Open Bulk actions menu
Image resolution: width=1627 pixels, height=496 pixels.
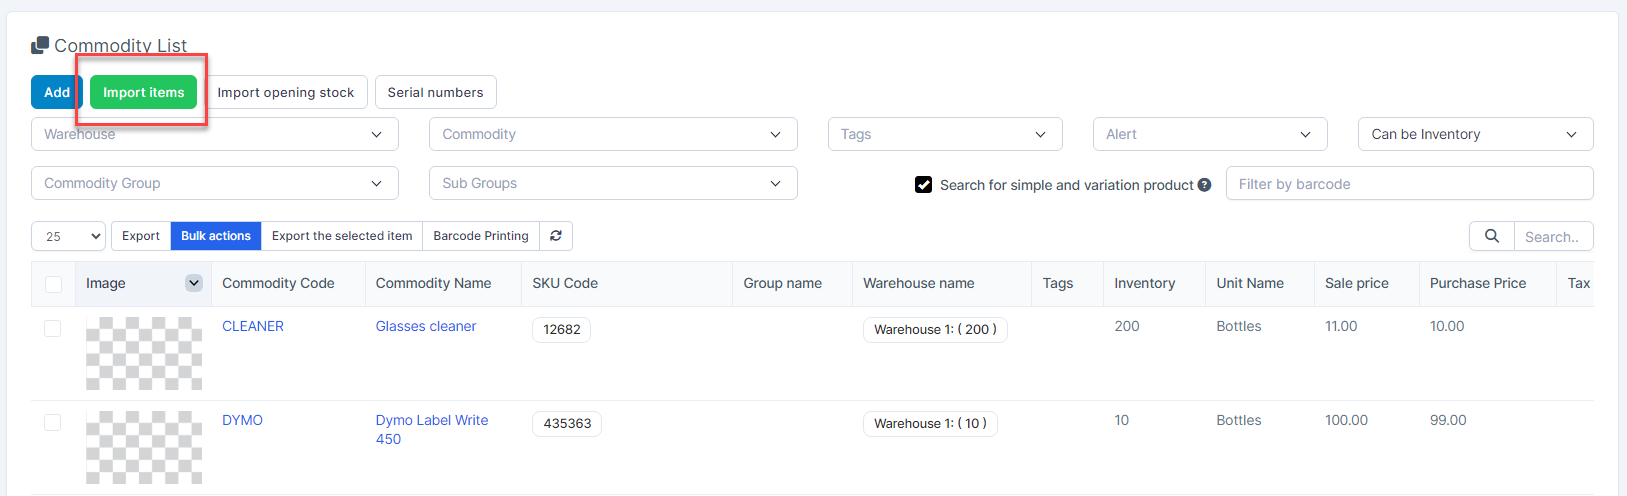(x=216, y=236)
